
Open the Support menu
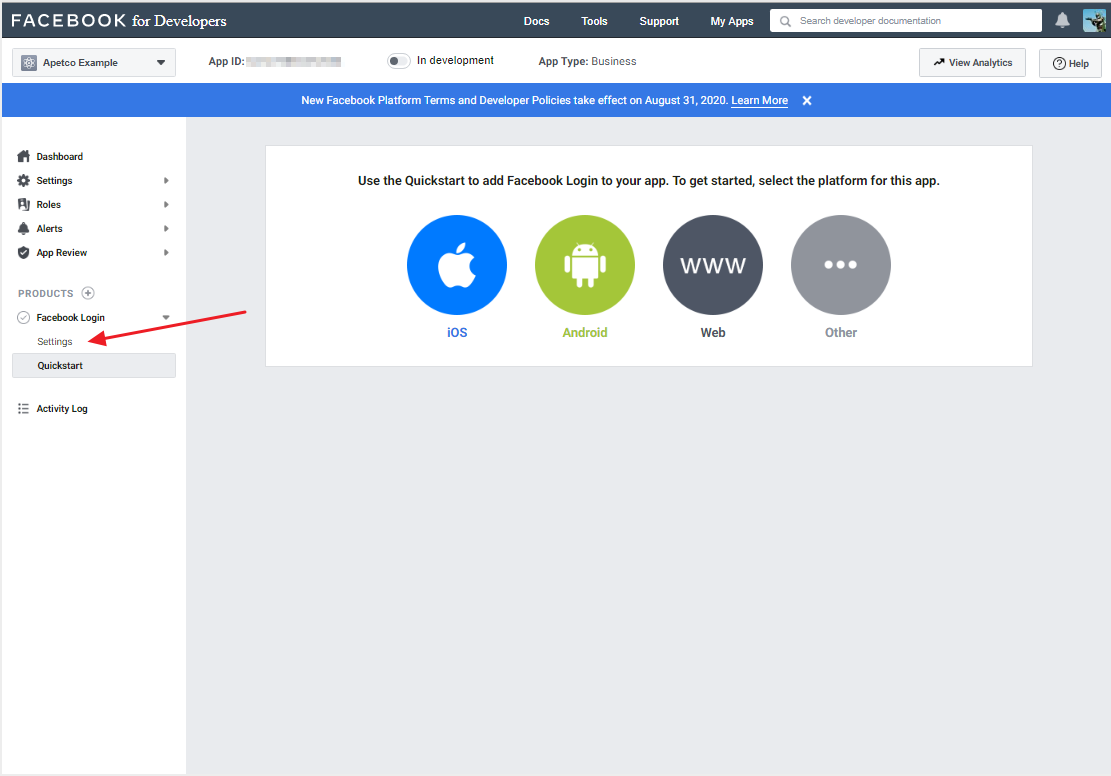pos(659,21)
